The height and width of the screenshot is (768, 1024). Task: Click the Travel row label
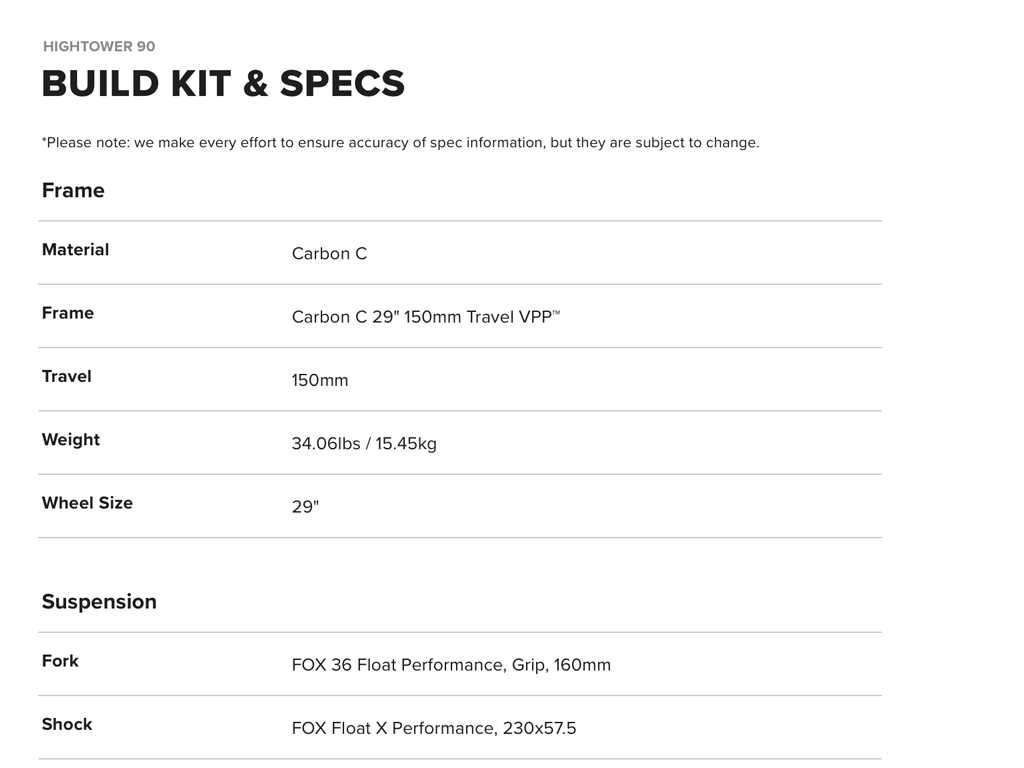[66, 376]
